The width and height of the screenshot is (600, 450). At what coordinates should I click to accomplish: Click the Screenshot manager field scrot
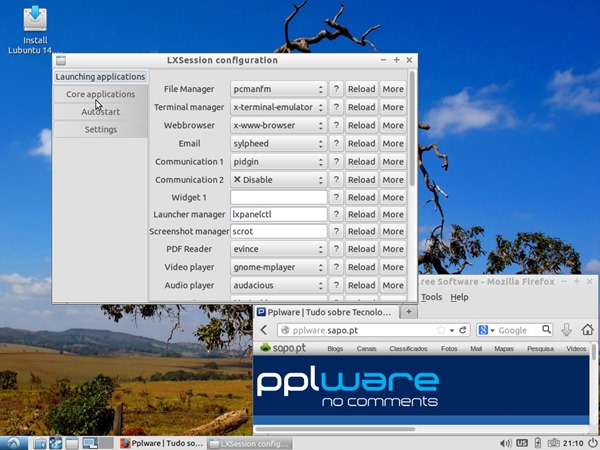pos(279,231)
